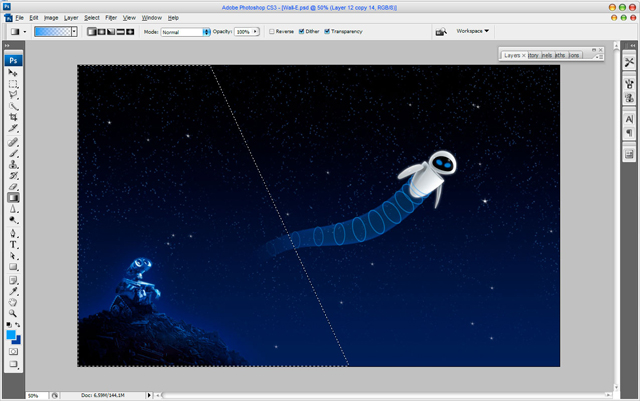
Task: Select the Zoom tool
Action: (x=13, y=314)
